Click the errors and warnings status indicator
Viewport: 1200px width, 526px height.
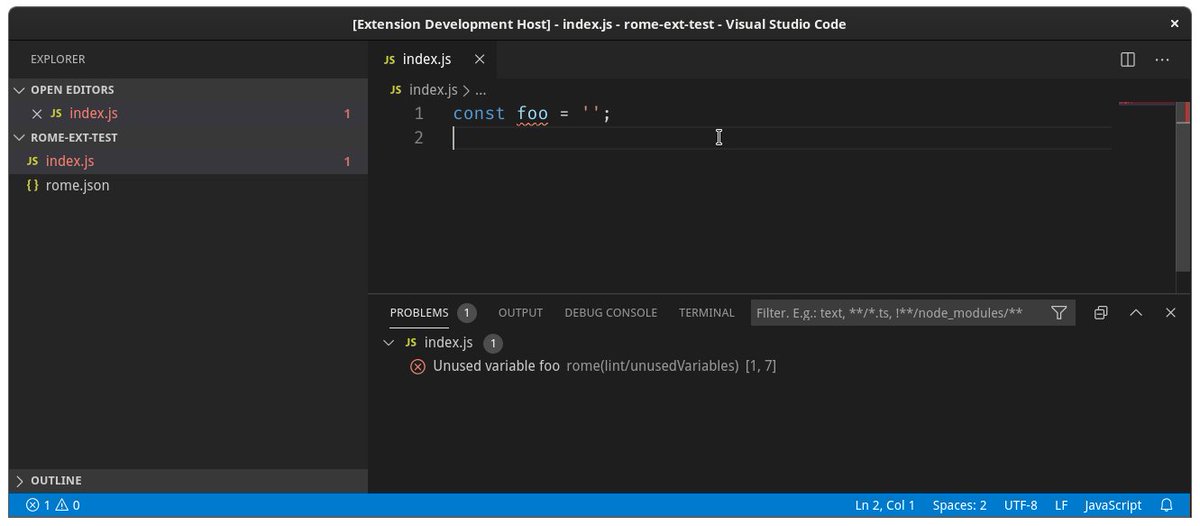coord(53,505)
